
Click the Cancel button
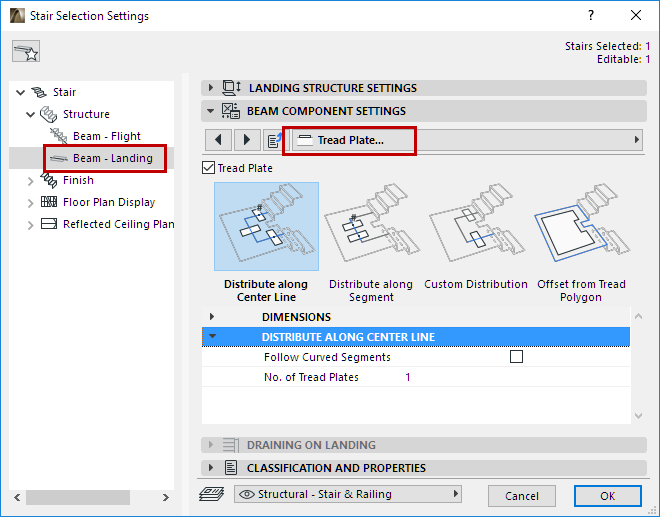pyautogui.click(x=522, y=496)
